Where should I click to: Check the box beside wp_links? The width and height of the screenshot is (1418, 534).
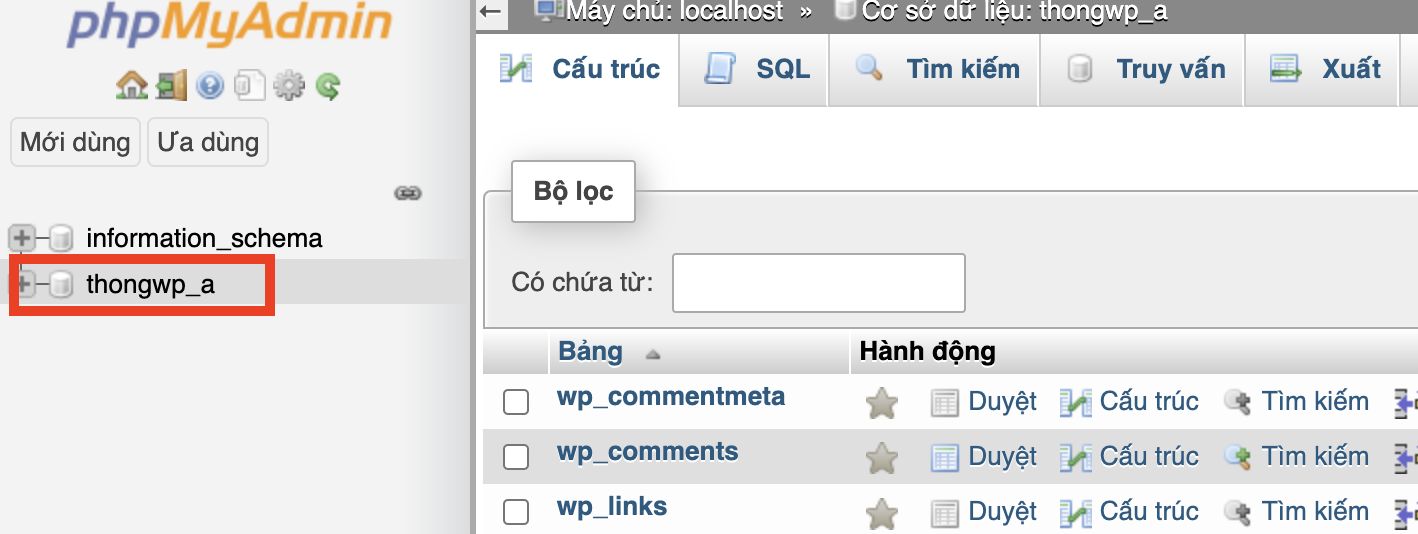516,512
